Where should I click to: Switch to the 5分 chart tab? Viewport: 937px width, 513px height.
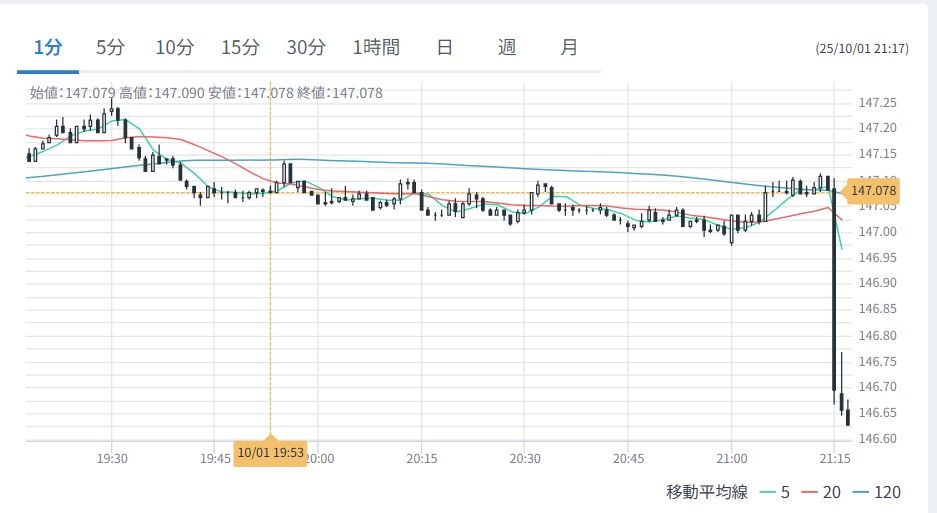pos(110,47)
